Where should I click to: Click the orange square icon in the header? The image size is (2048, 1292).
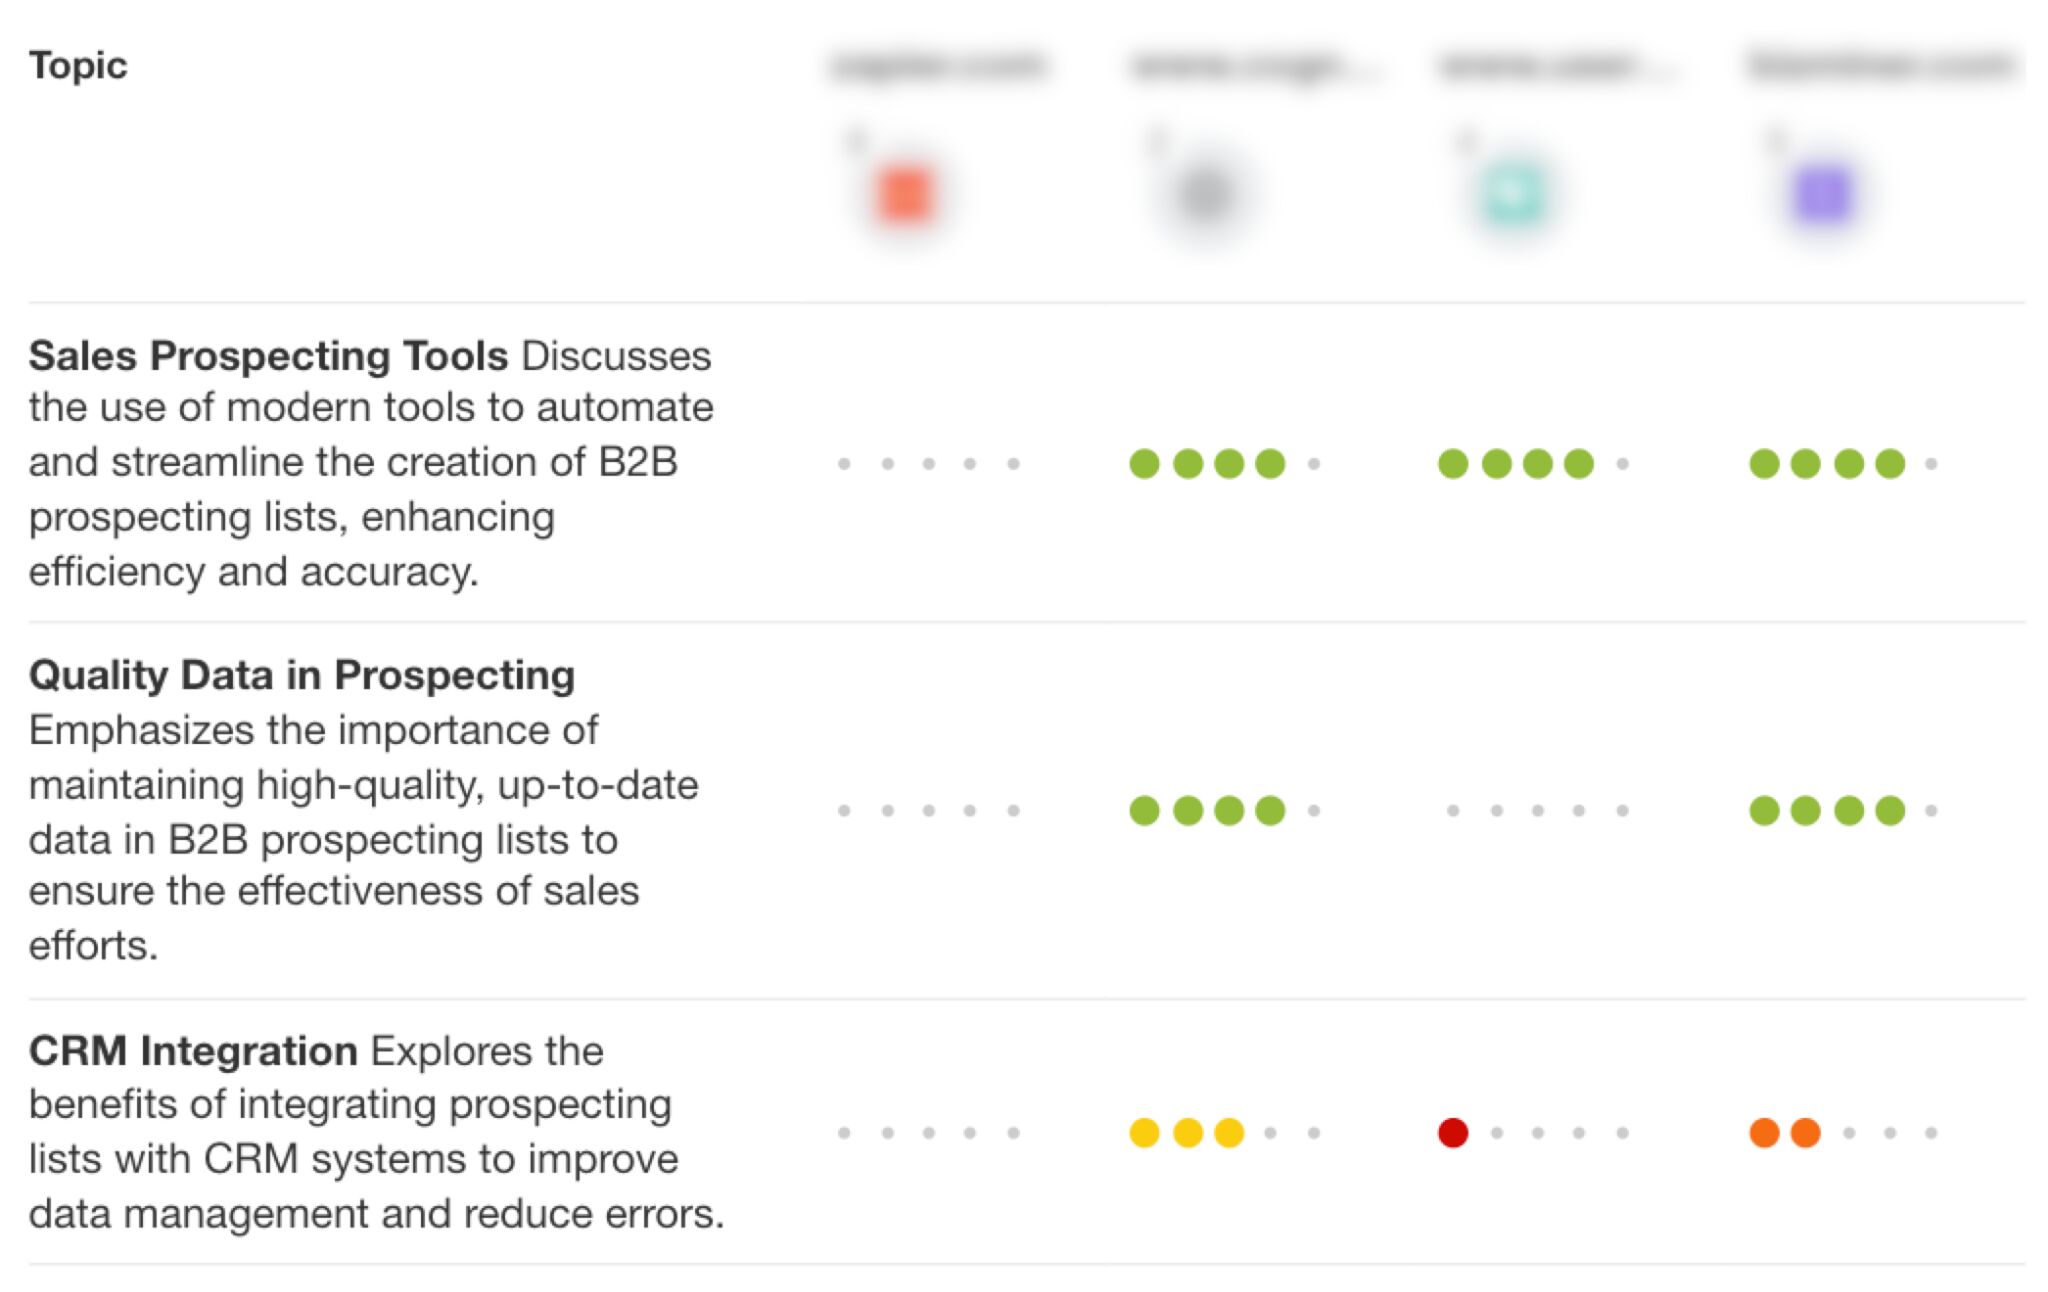tap(905, 194)
